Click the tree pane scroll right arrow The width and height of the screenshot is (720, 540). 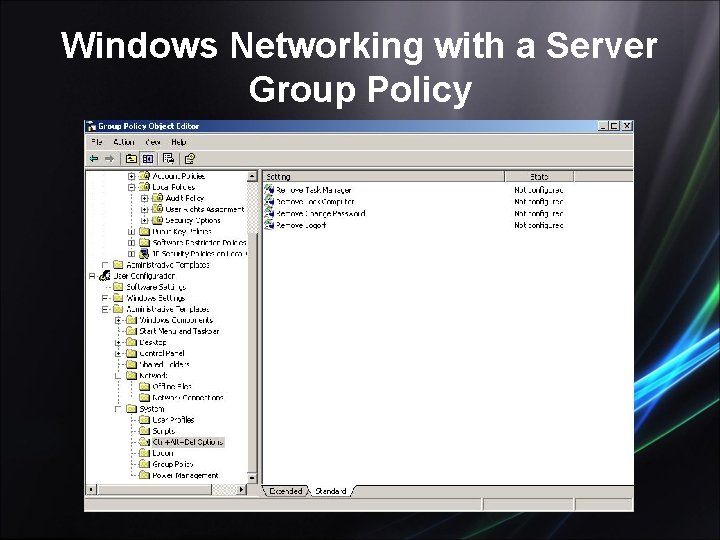coord(242,489)
